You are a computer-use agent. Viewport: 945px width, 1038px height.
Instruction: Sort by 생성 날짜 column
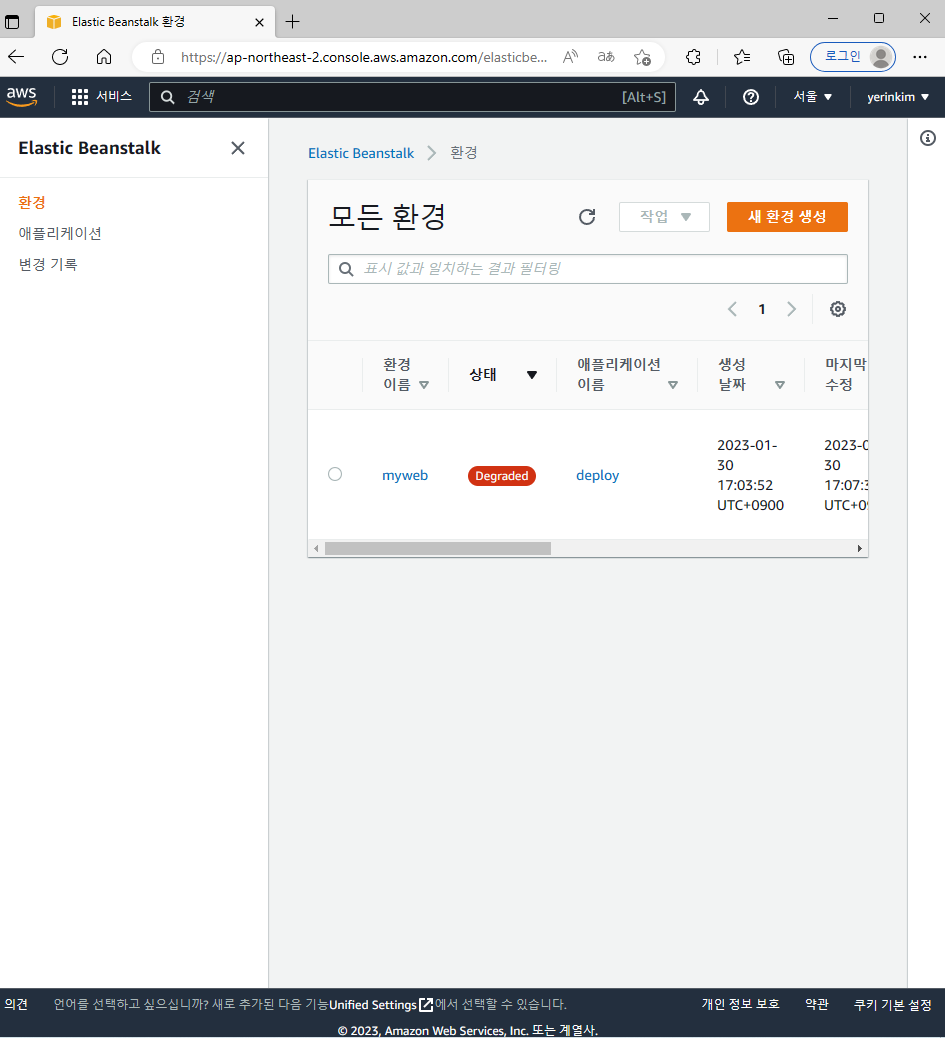(752, 375)
